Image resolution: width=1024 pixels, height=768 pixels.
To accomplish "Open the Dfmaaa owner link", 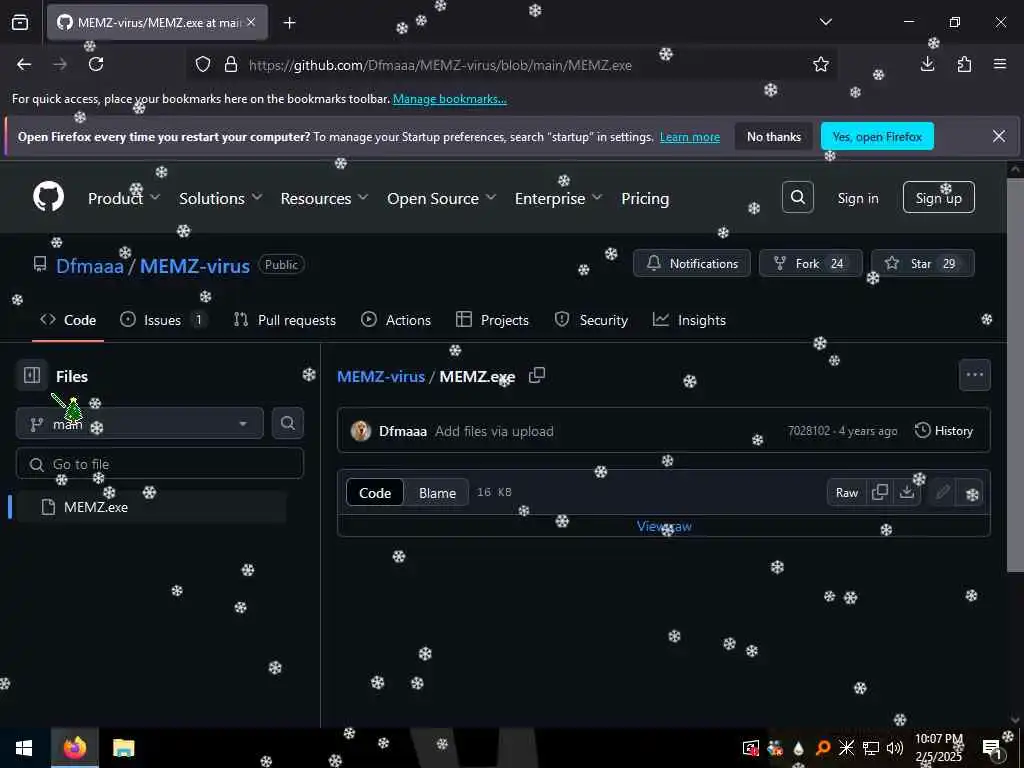I will (89, 266).
